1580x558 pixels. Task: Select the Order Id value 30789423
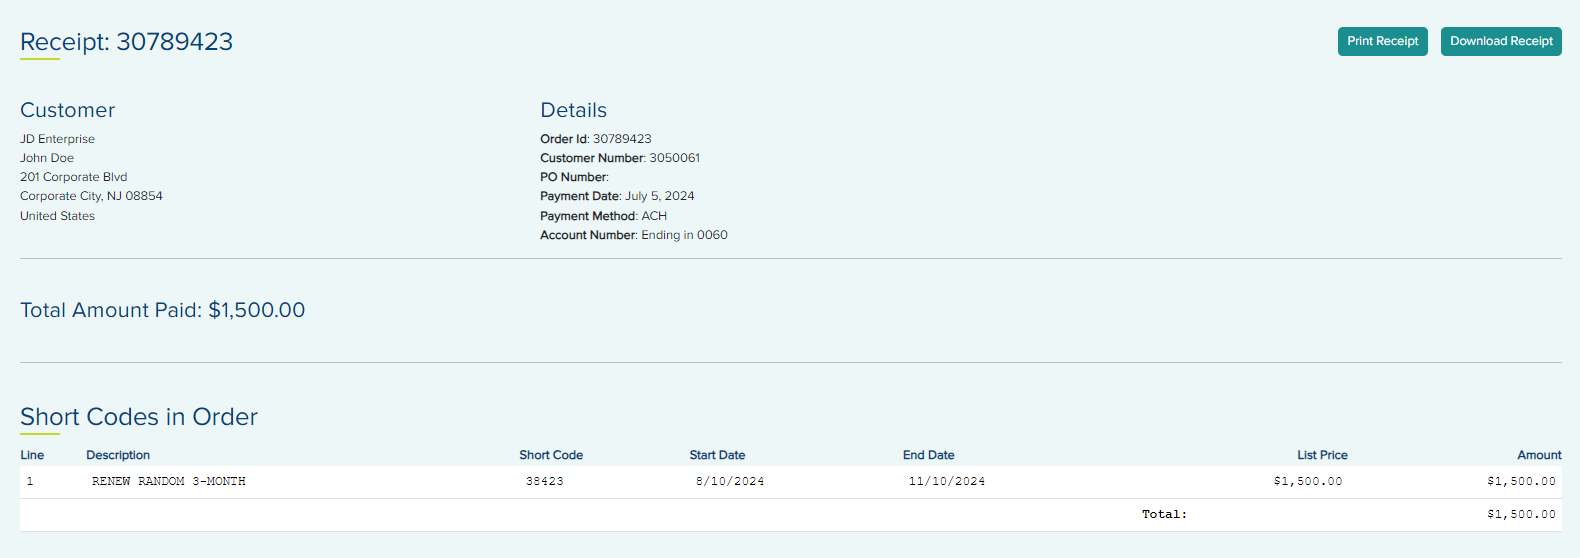(622, 139)
